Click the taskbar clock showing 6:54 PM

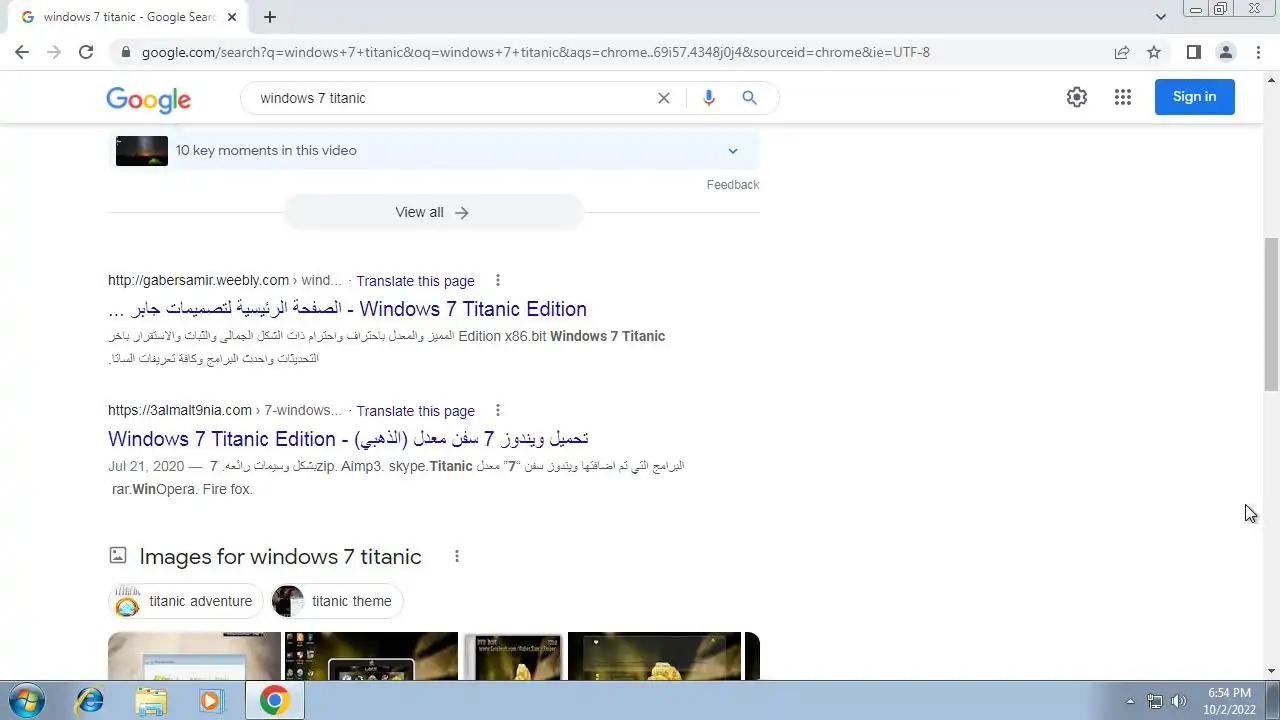tap(1229, 700)
